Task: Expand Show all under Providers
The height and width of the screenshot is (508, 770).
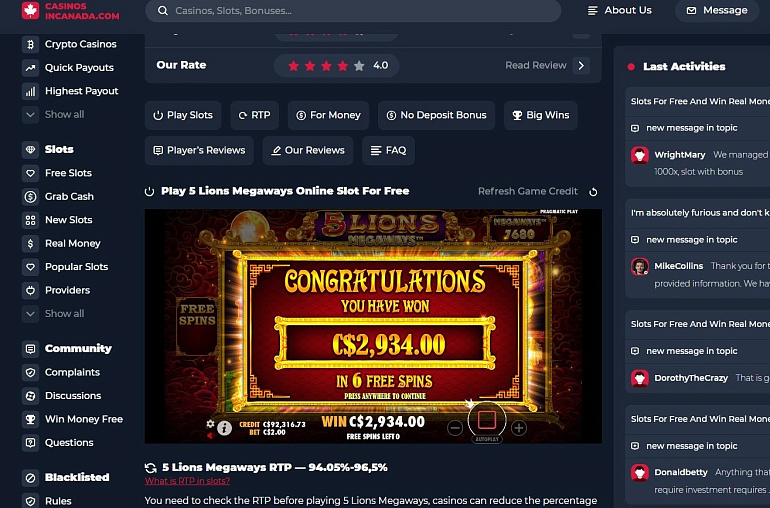Action: pos(64,313)
